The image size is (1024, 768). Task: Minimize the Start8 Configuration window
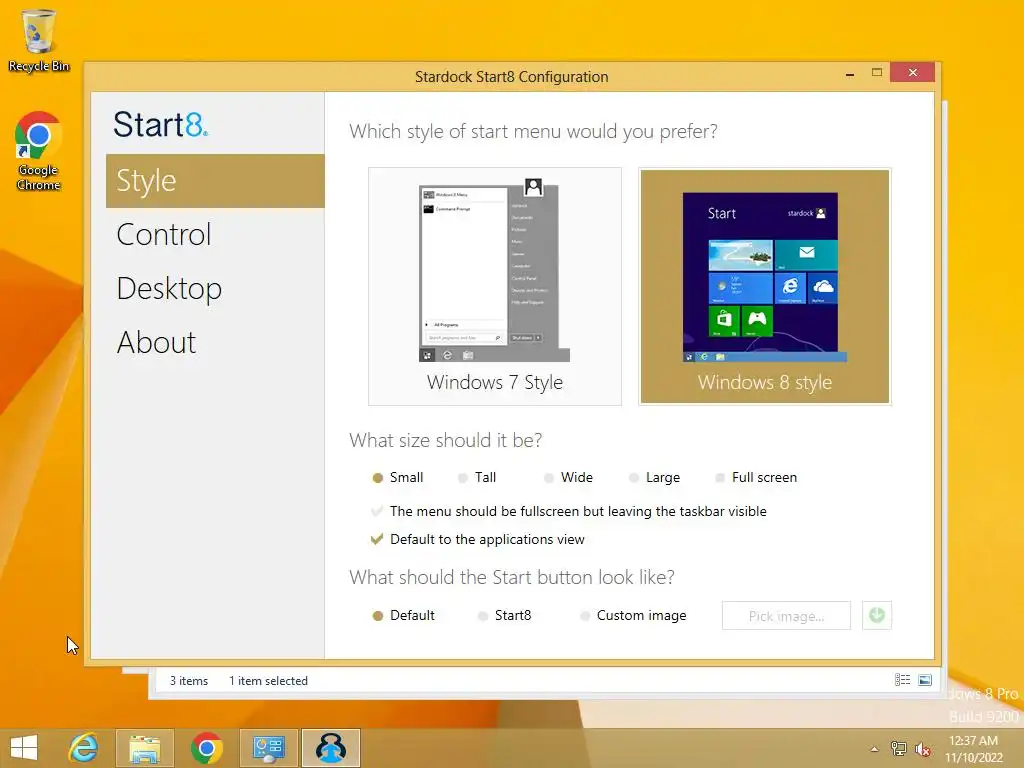tap(850, 74)
